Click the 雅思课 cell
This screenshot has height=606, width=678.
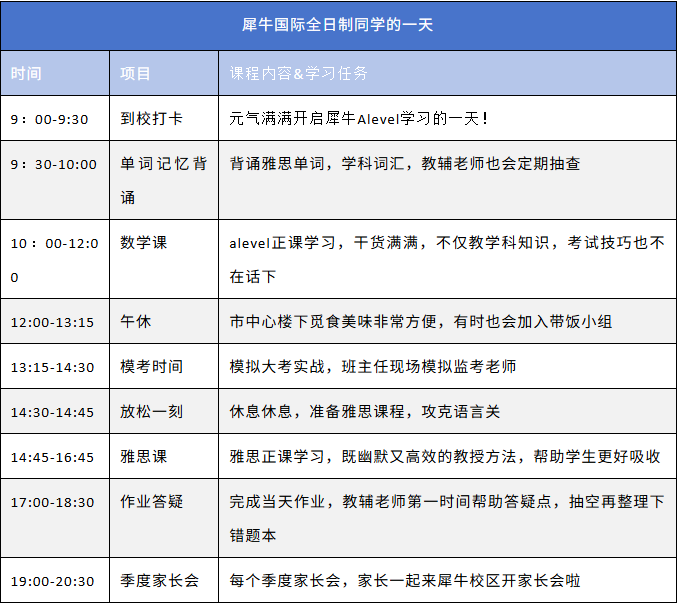(x=144, y=456)
